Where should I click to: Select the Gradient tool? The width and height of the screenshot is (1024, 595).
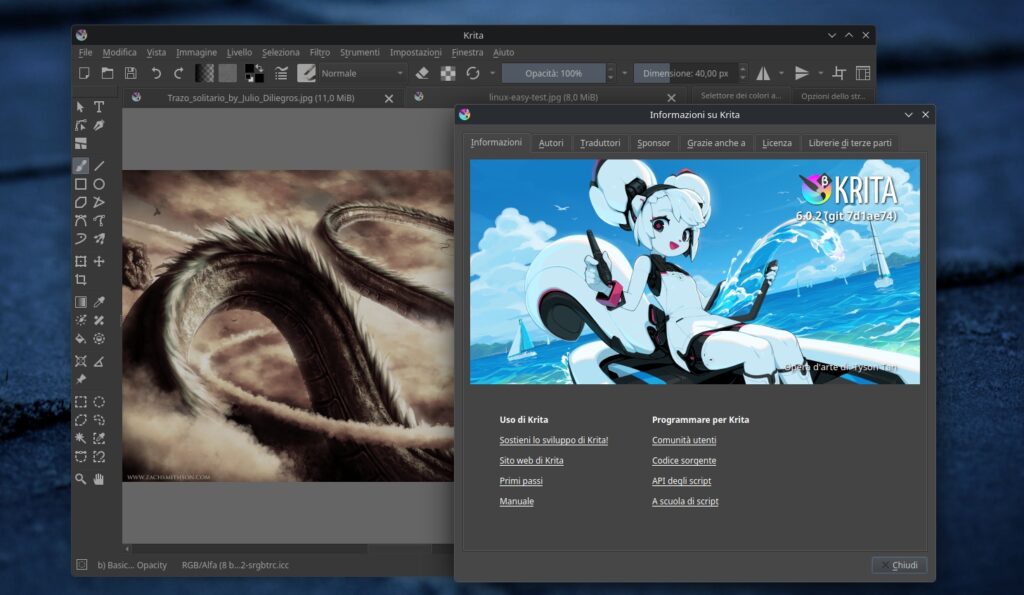(80, 302)
